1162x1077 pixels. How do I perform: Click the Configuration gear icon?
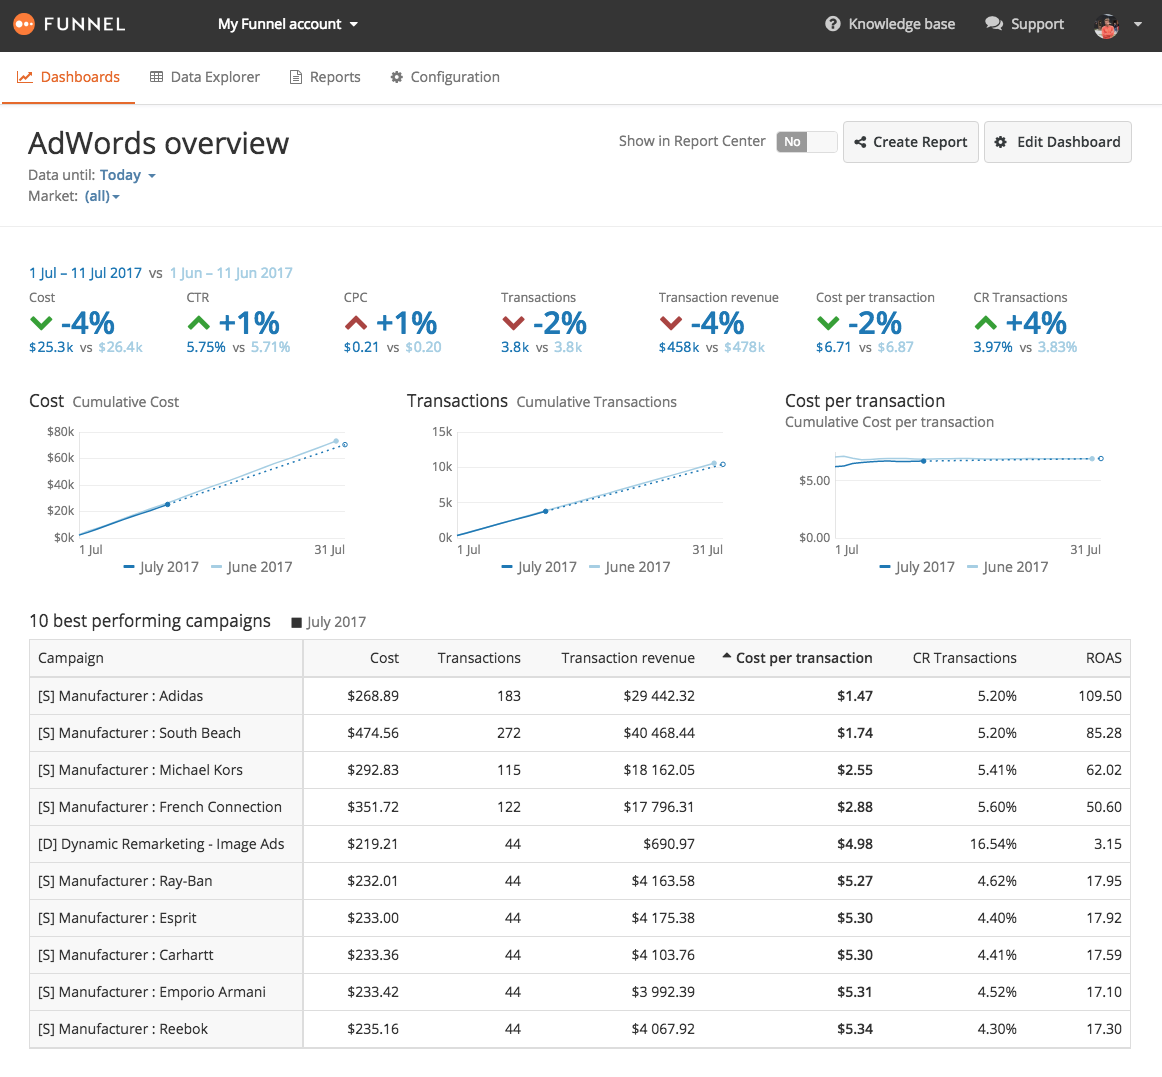click(x=396, y=77)
